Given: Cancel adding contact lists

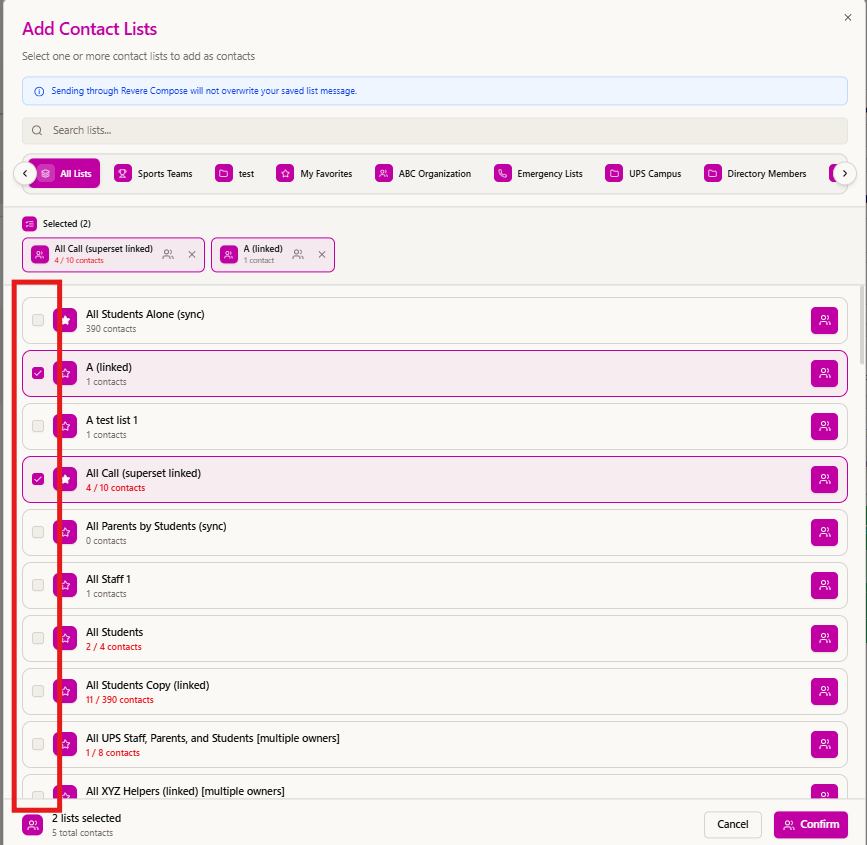Looking at the screenshot, I should (x=733, y=825).
